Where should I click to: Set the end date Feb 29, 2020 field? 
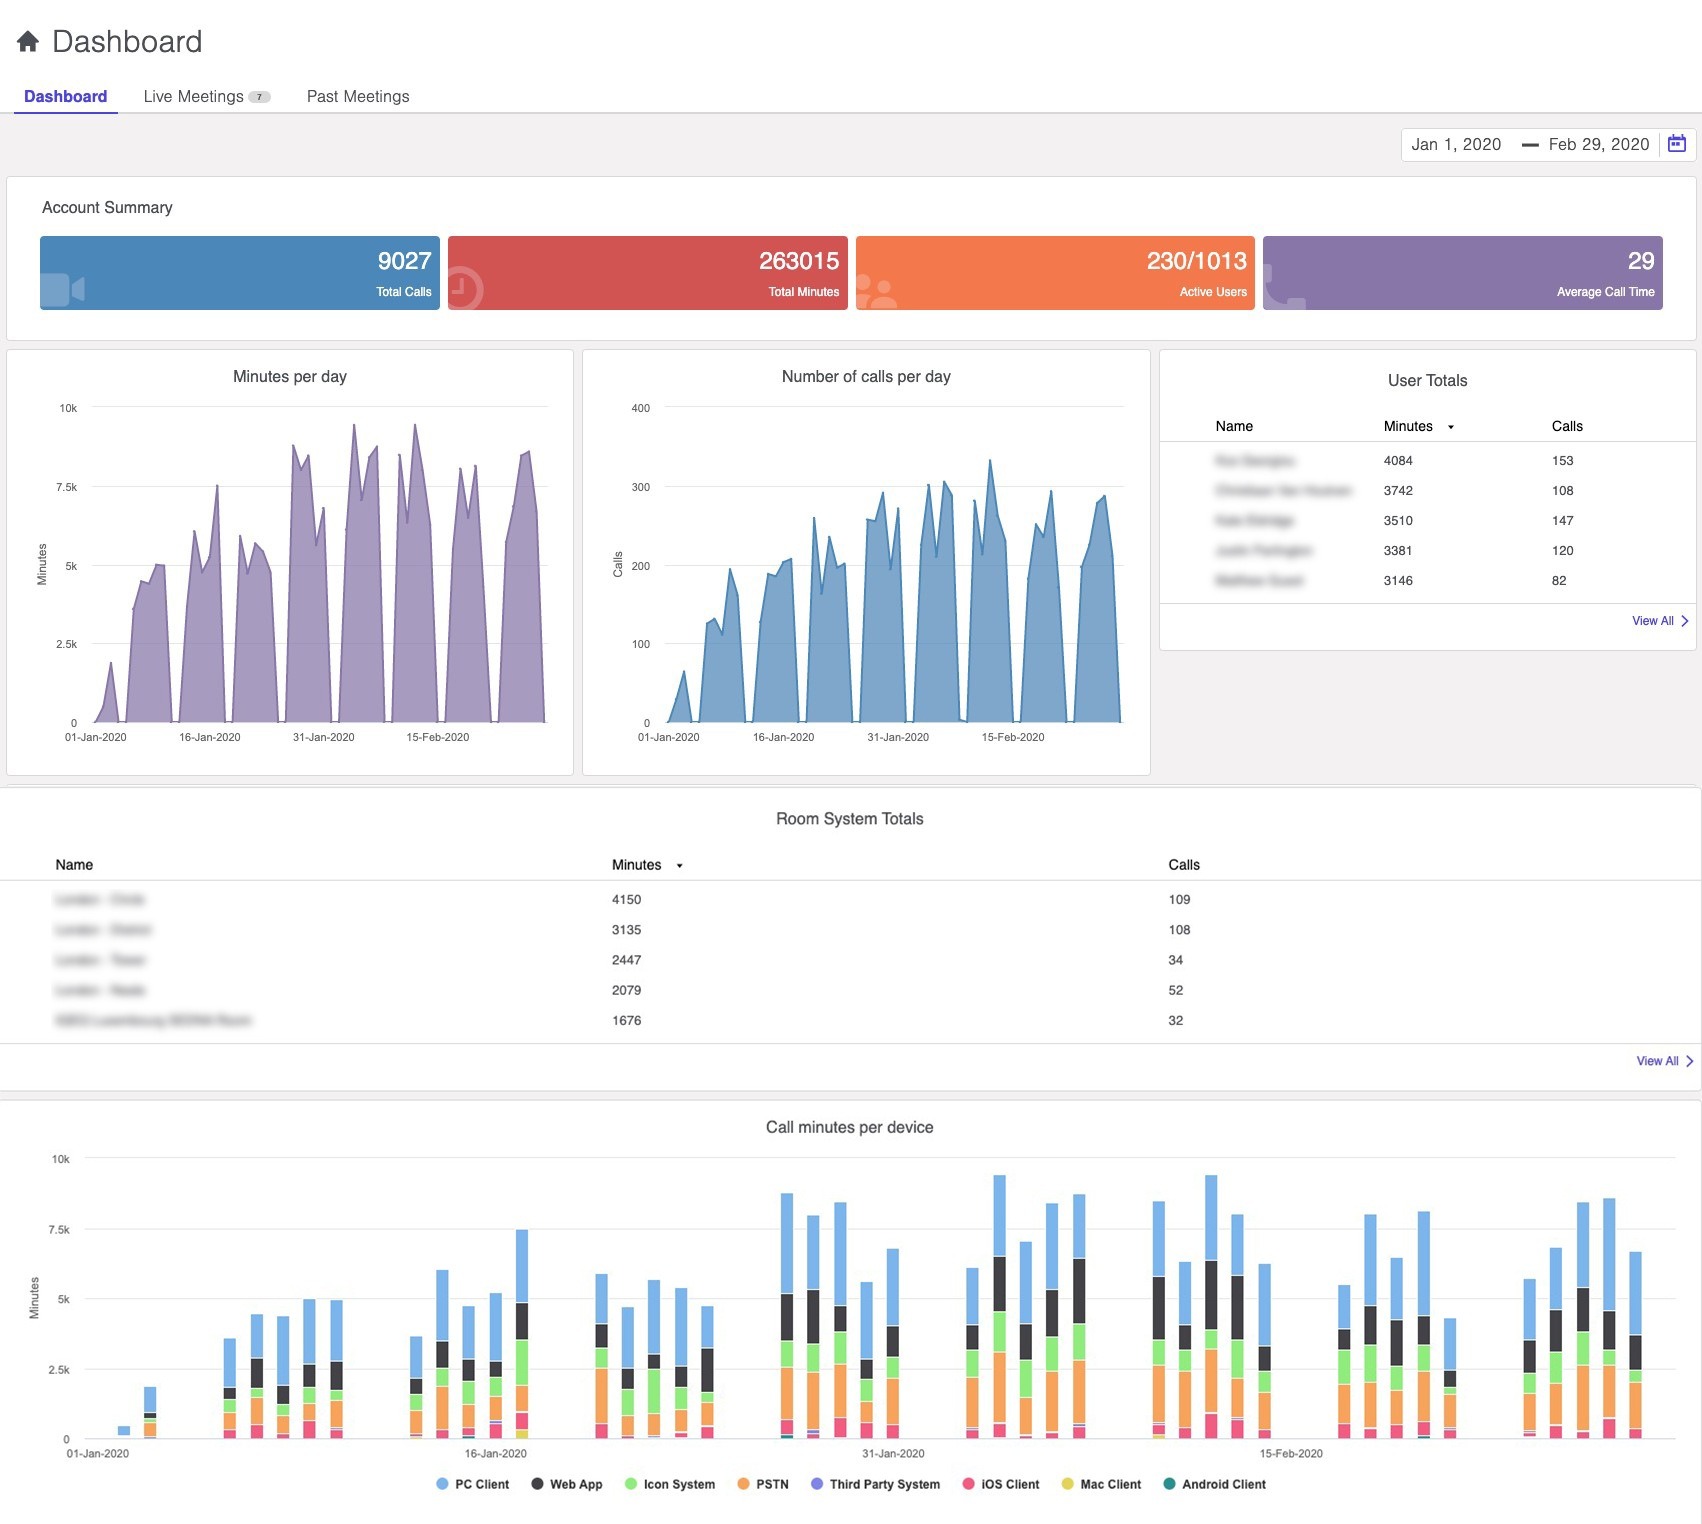pyautogui.click(x=1599, y=144)
